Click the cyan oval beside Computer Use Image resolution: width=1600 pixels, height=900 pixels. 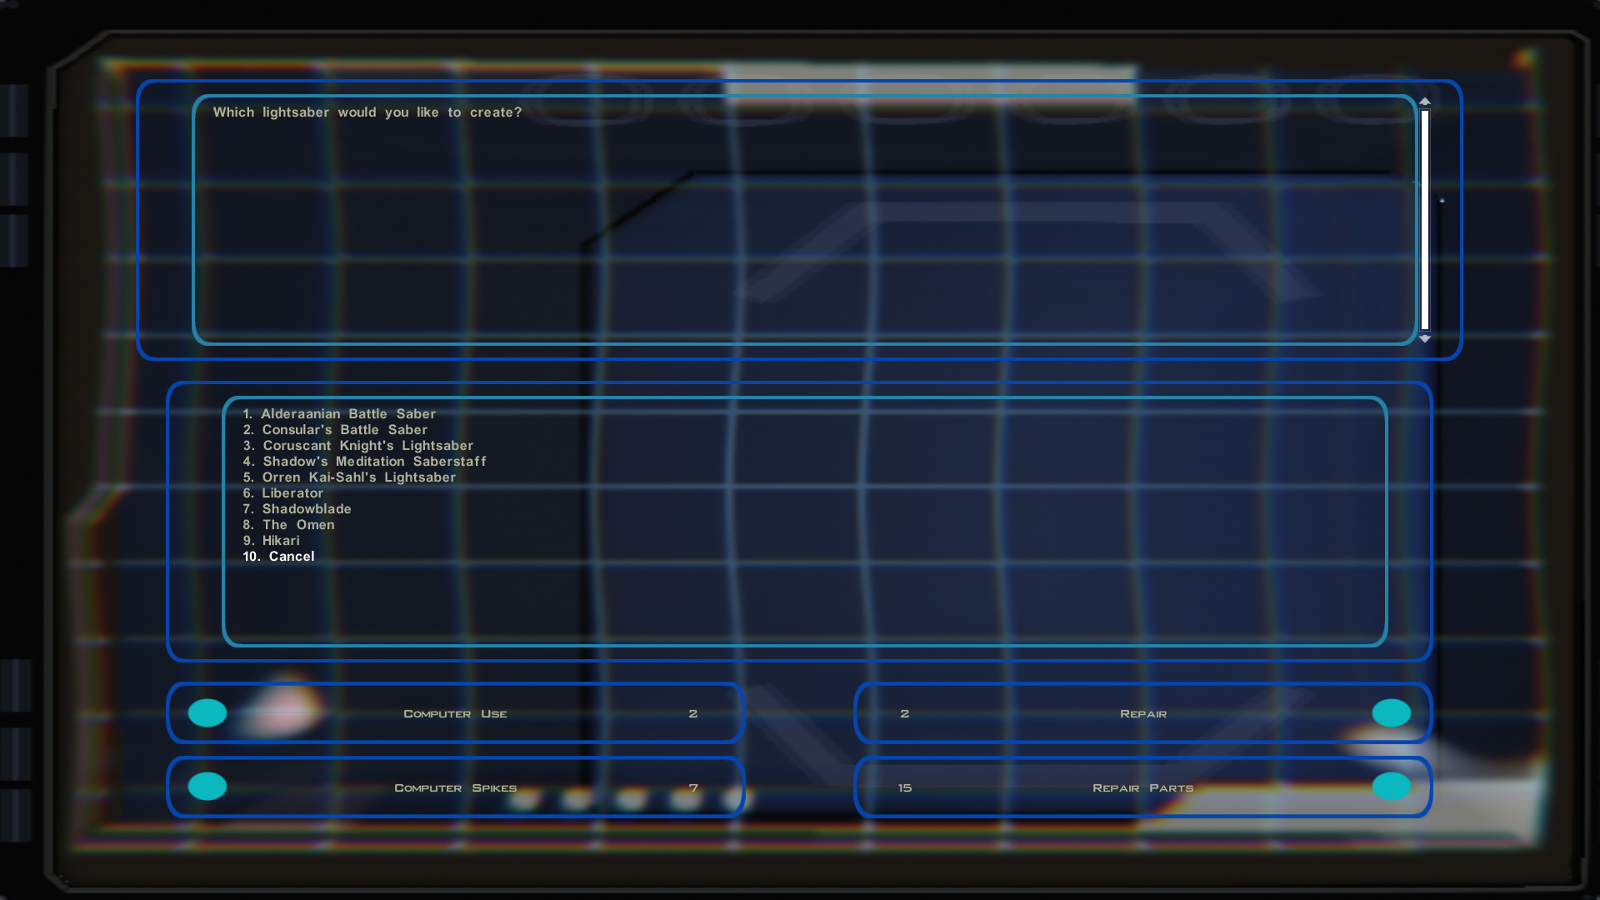coord(208,713)
